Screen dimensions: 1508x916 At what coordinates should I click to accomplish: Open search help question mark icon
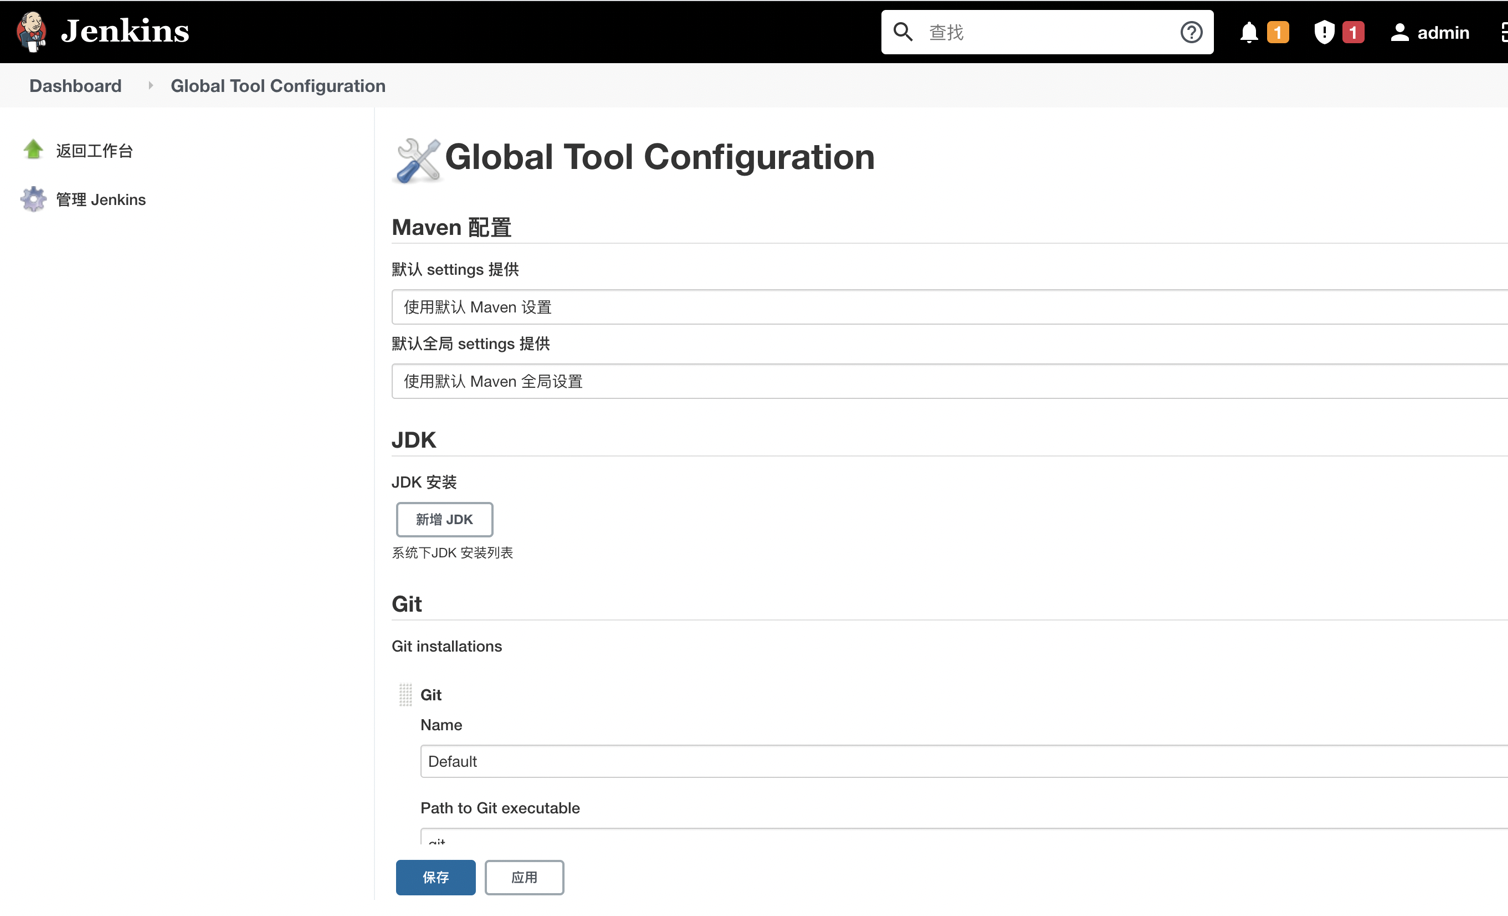(x=1191, y=32)
